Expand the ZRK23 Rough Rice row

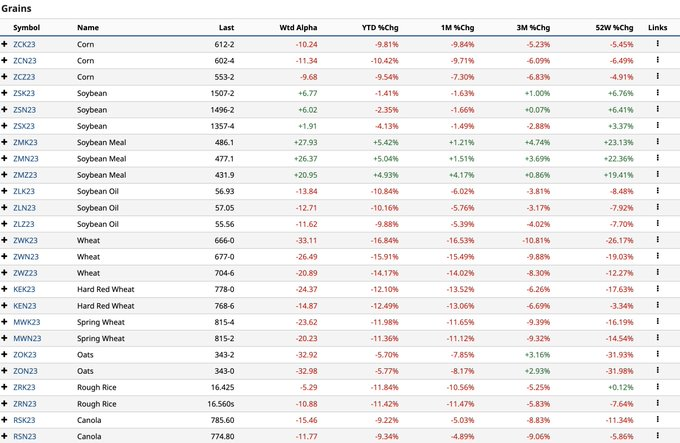click(5, 387)
